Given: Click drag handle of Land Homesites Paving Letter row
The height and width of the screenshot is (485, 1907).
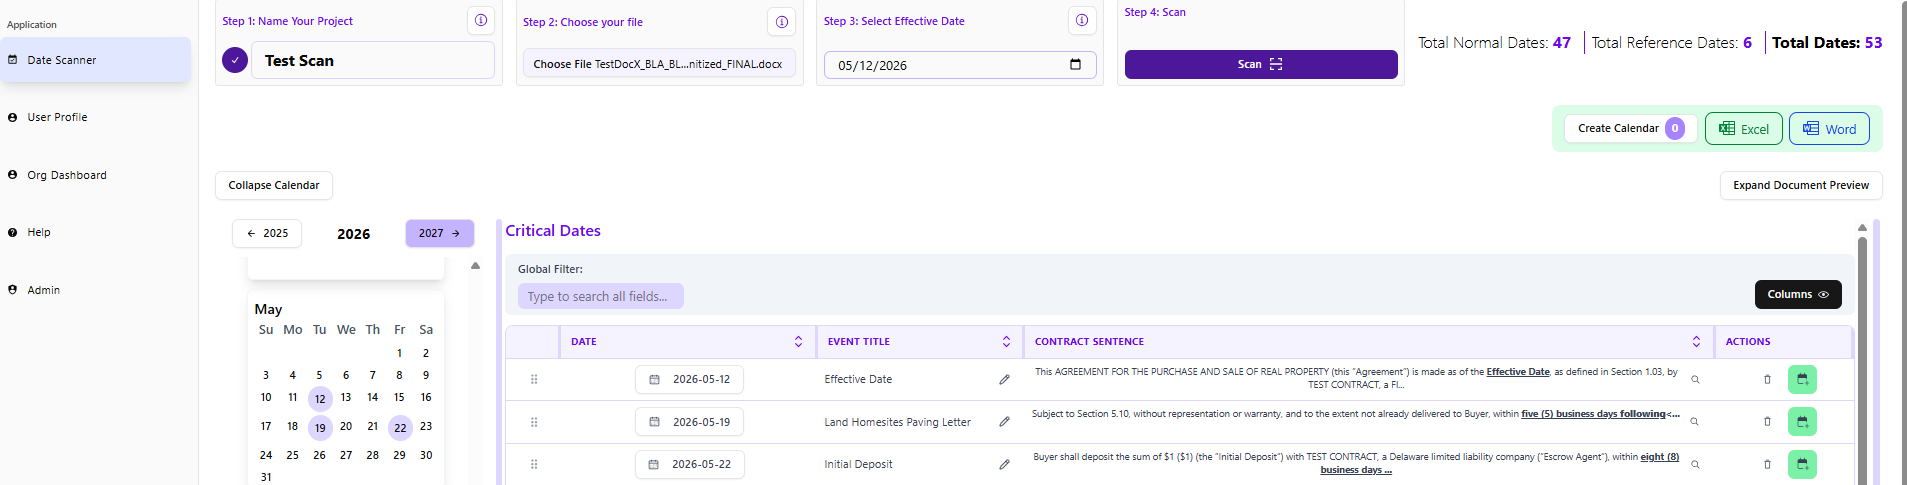Looking at the screenshot, I should pyautogui.click(x=534, y=422).
